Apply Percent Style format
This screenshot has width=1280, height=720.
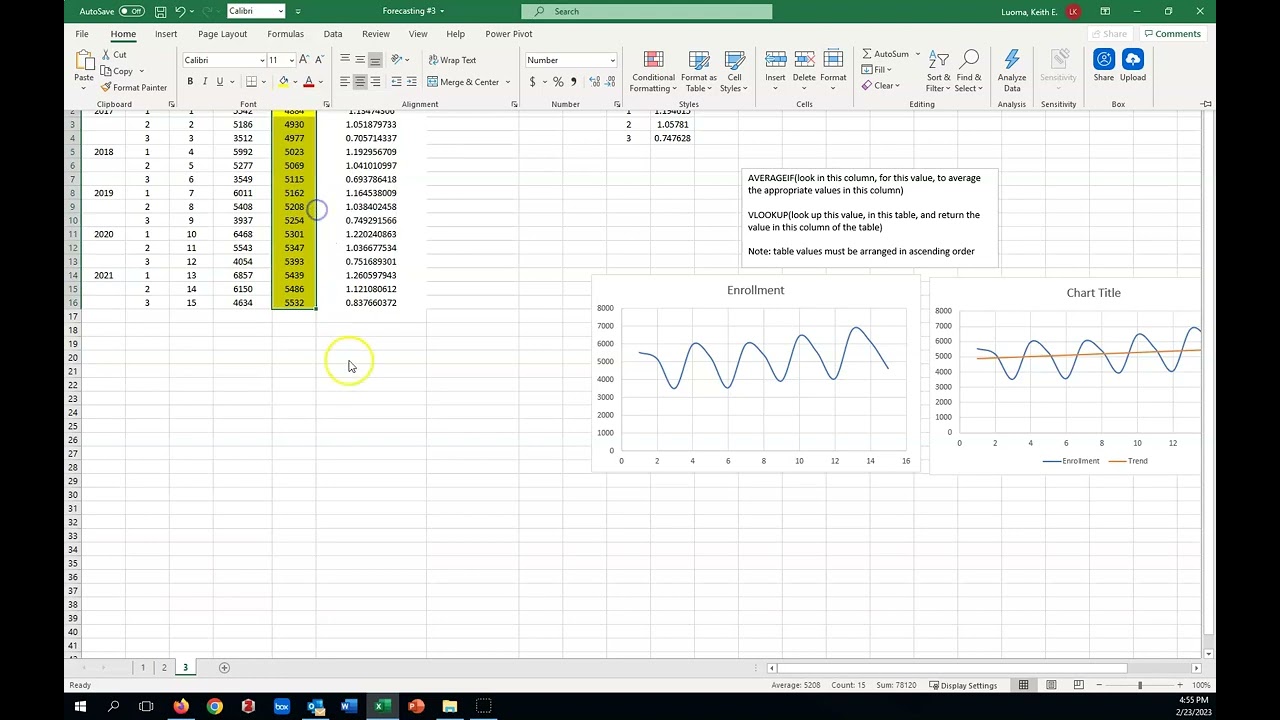pos(558,82)
